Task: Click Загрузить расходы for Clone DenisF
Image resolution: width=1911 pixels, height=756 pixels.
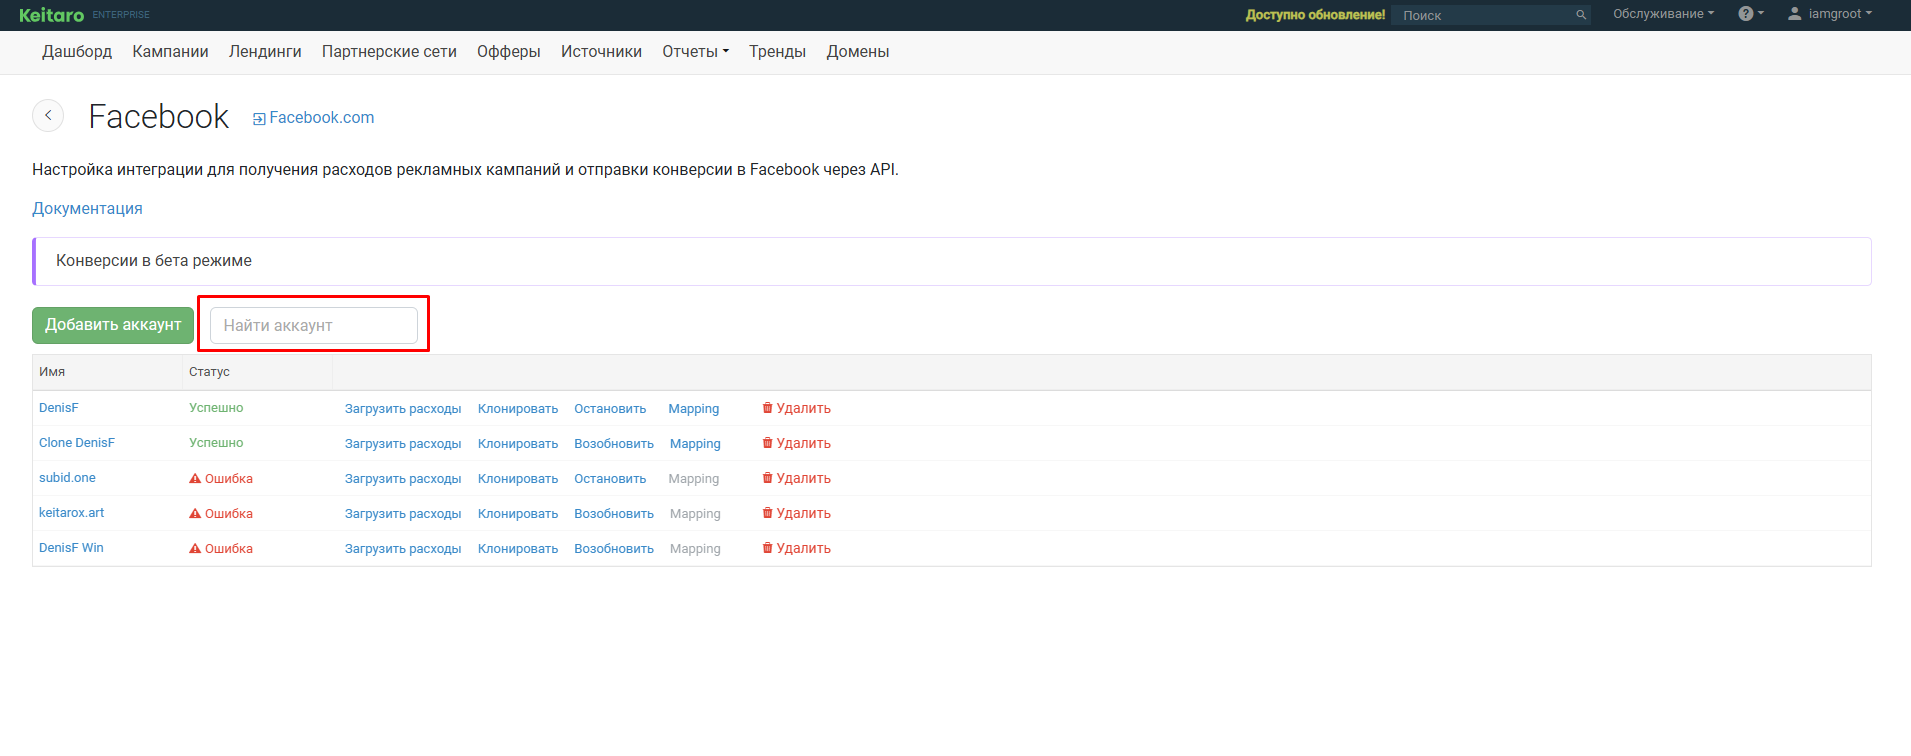Action: 403,444
